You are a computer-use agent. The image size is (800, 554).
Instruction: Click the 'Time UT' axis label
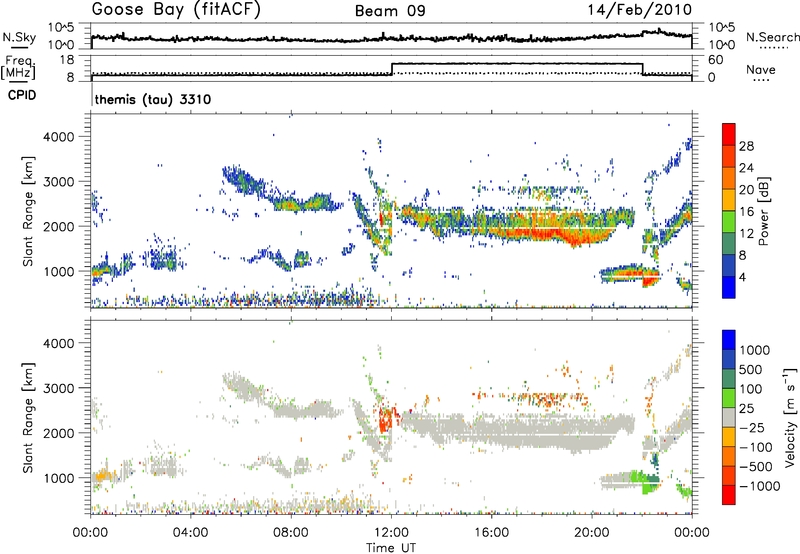click(391, 548)
